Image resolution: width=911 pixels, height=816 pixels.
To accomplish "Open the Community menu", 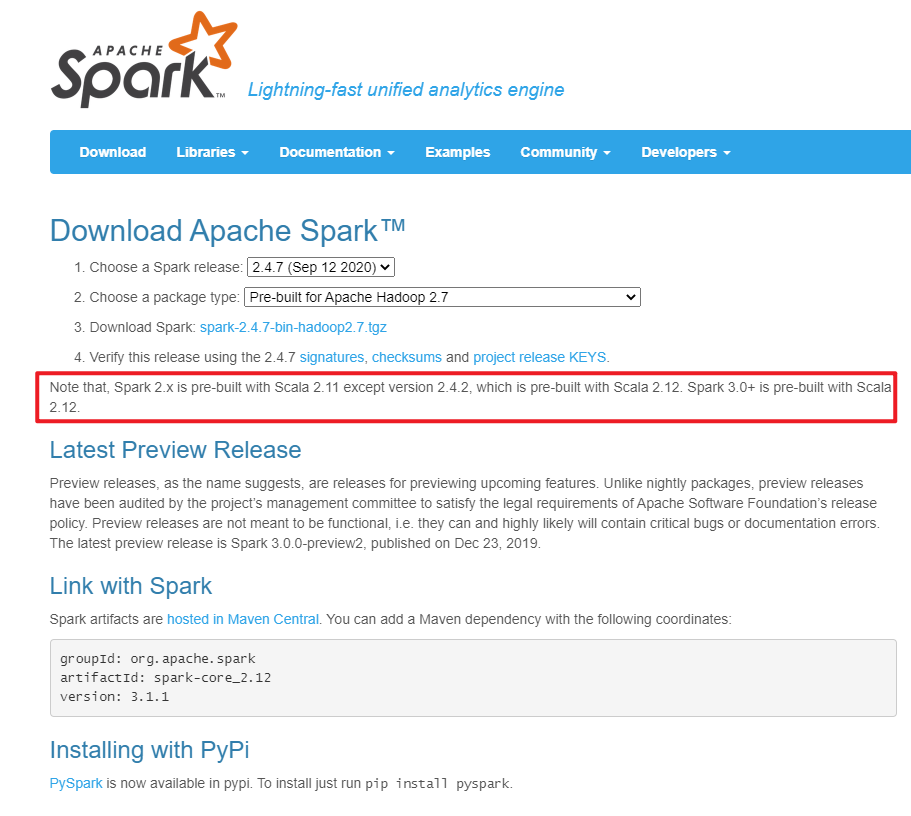I will [565, 152].
